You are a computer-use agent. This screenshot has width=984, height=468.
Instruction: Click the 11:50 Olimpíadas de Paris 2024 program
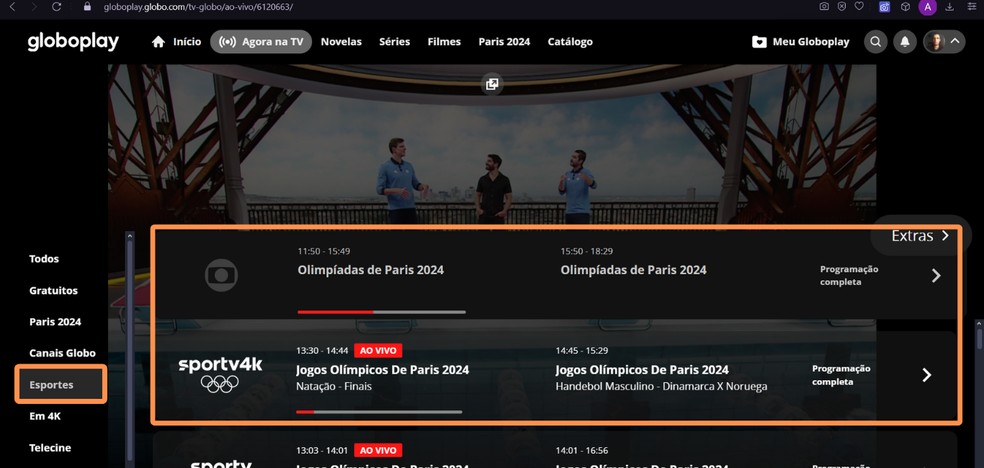(370, 270)
